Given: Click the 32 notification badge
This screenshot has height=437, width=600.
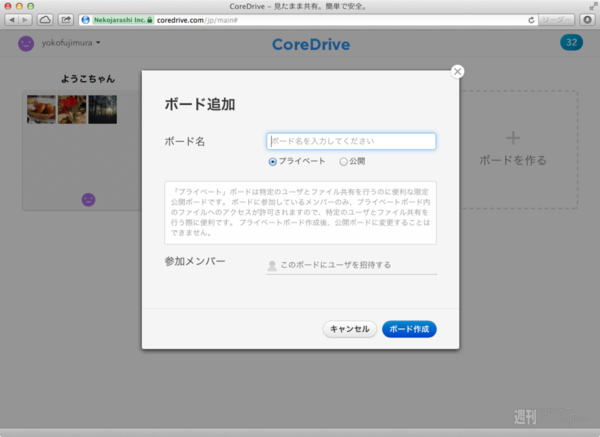Looking at the screenshot, I should tap(571, 42).
